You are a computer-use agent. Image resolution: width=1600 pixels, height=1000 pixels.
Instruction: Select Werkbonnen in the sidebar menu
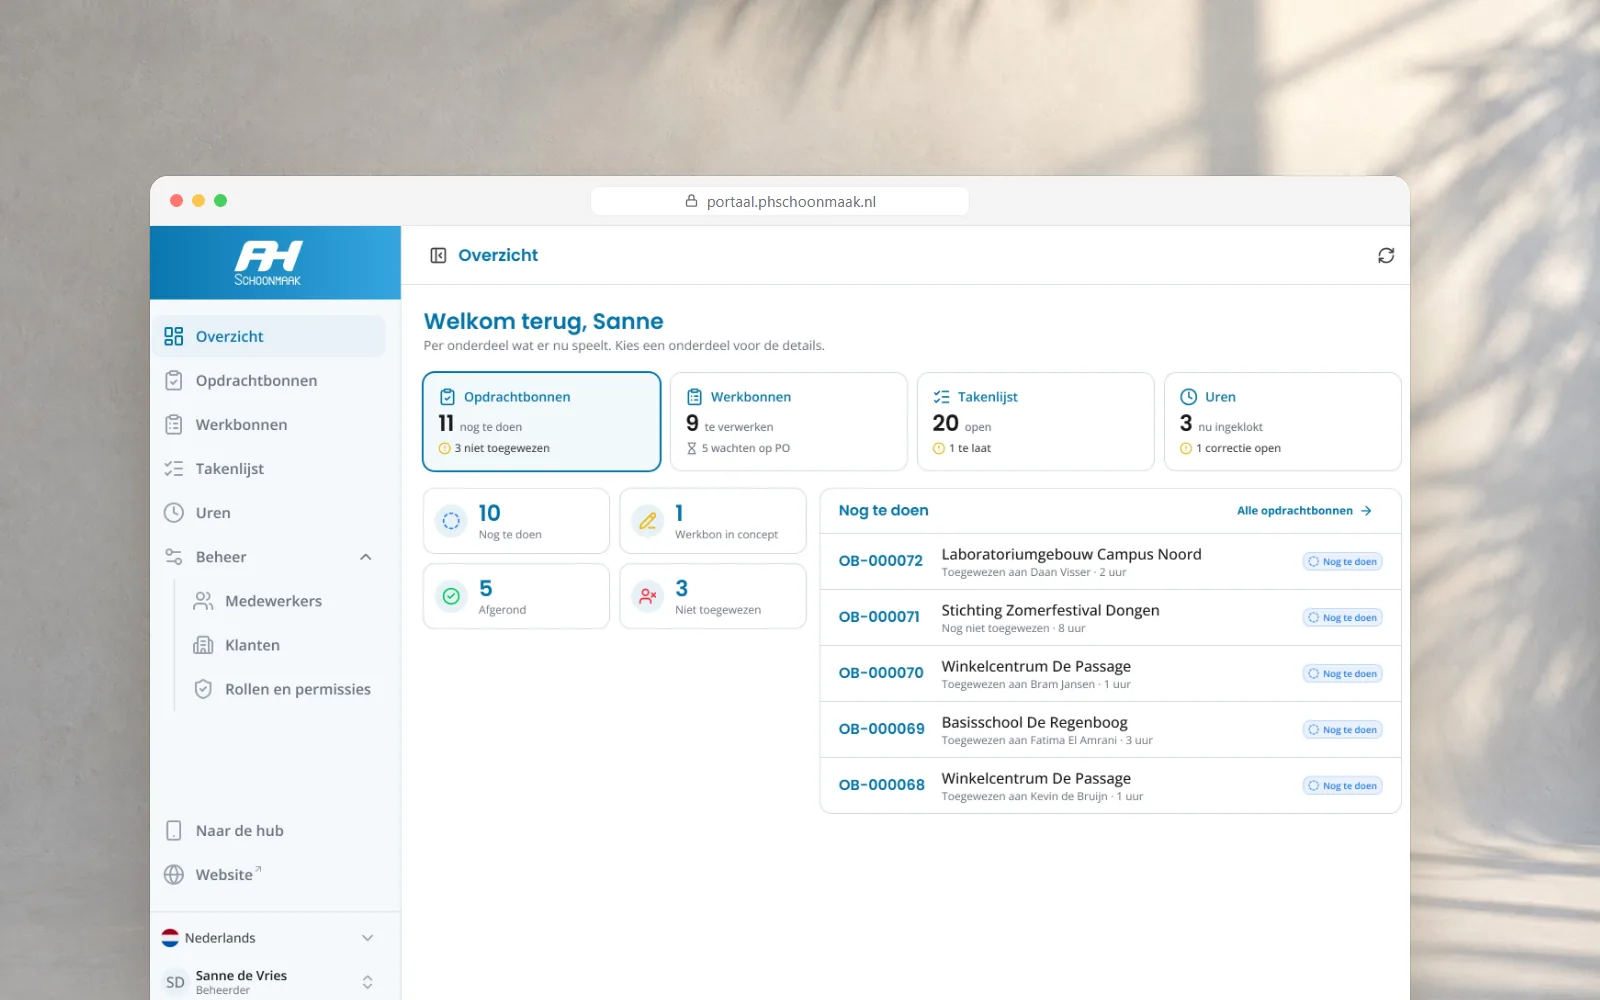coord(268,425)
